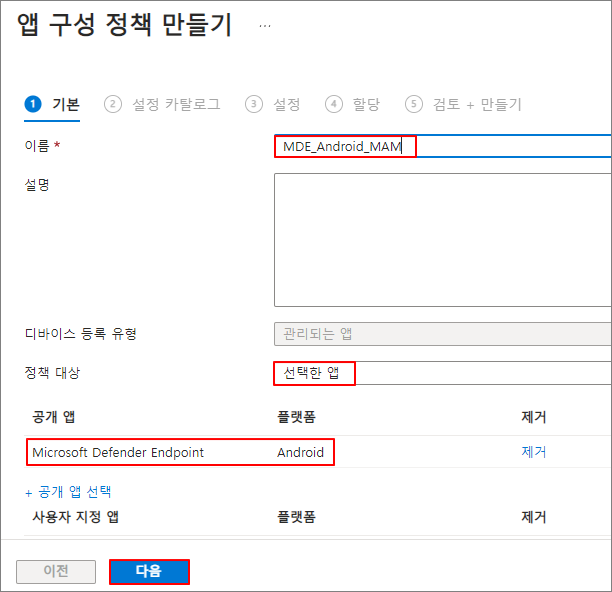Image resolution: width=612 pixels, height=592 pixels.
Task: Go to the 설정 카탈로그 step
Action: pyautogui.click(x=162, y=104)
